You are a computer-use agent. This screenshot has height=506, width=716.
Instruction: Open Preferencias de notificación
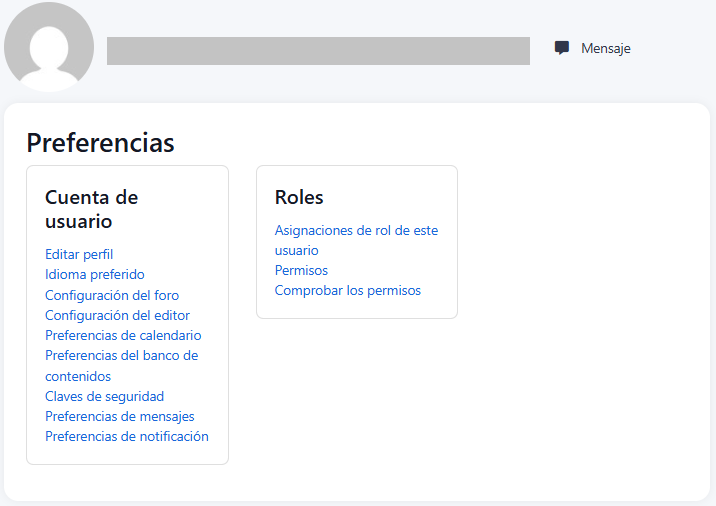[x=127, y=437]
